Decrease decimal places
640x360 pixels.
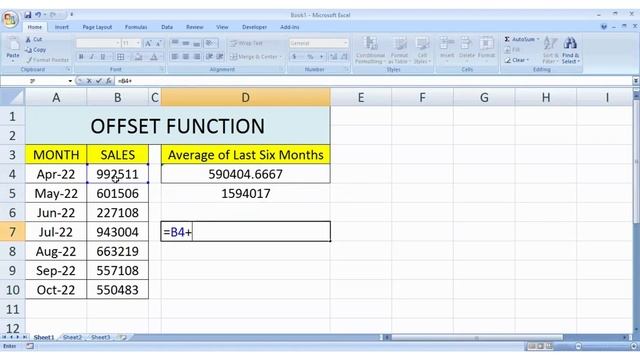click(344, 56)
